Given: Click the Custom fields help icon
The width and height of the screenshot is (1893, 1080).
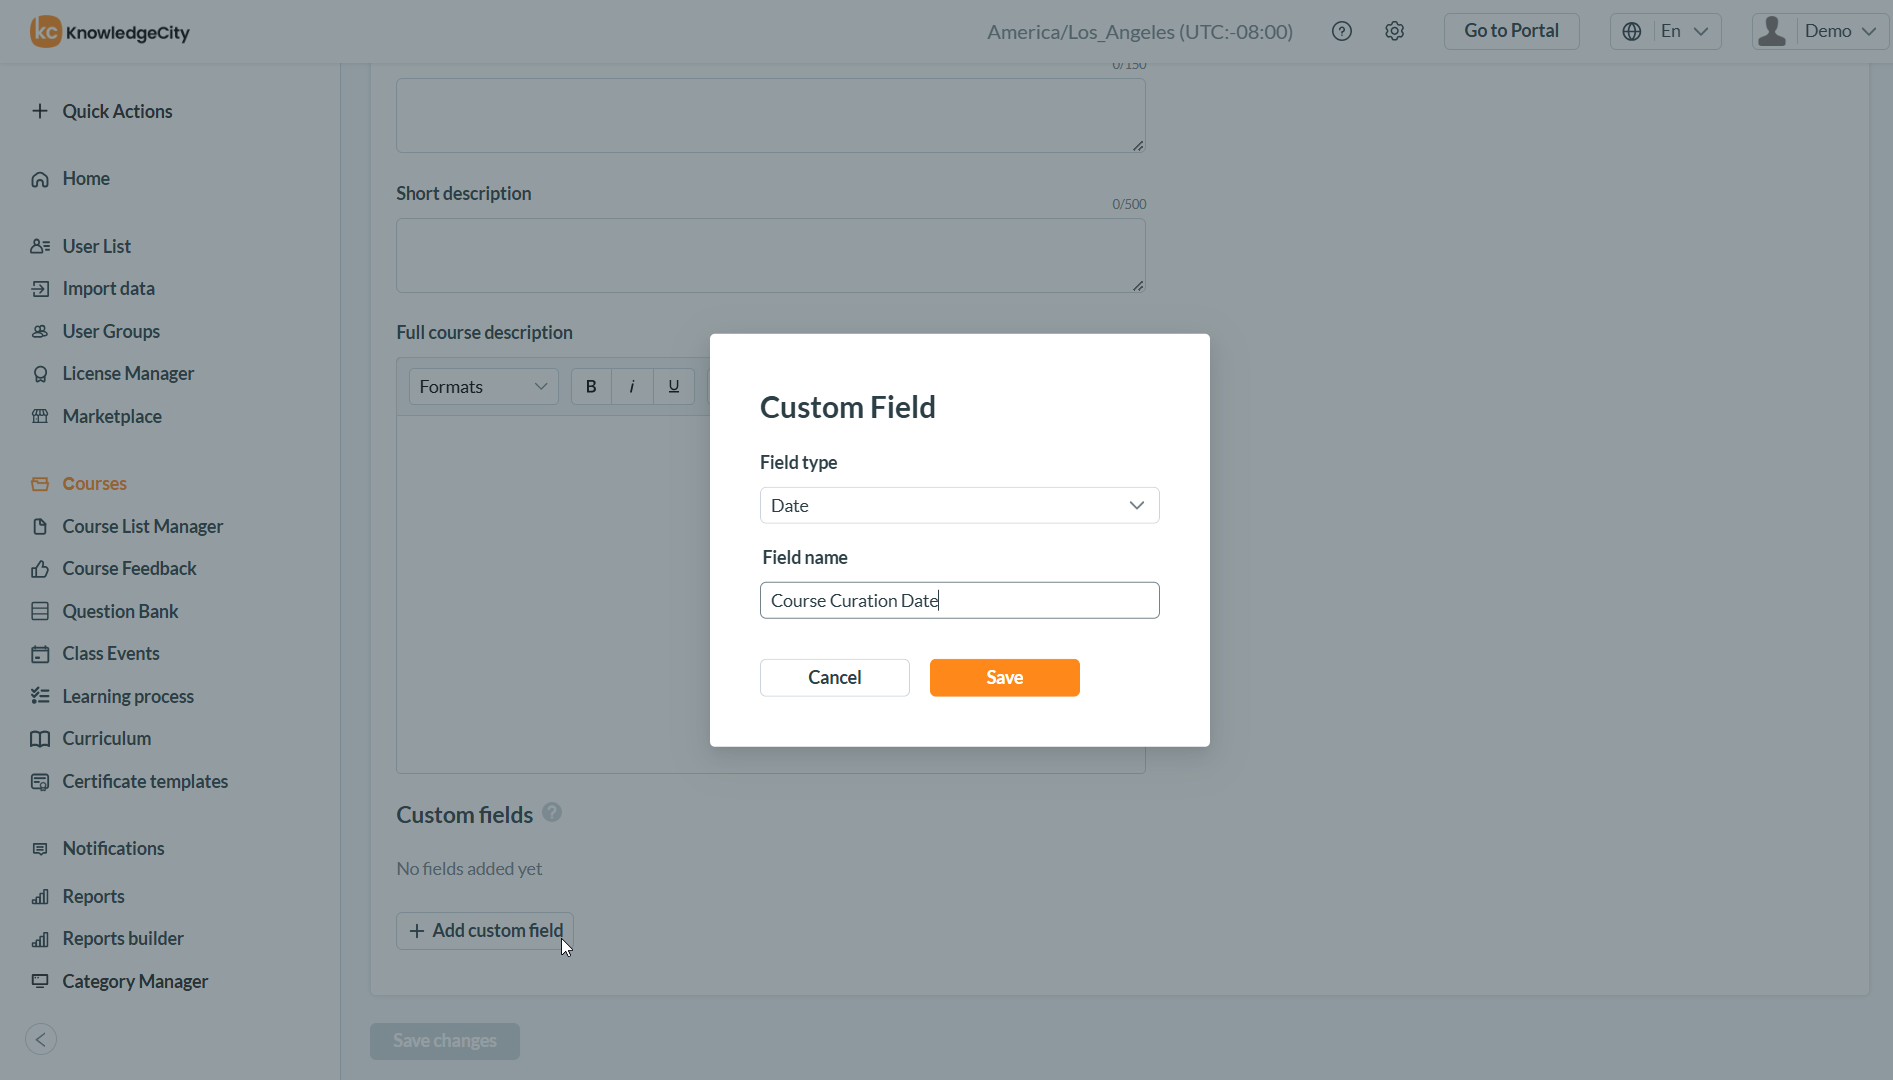Looking at the screenshot, I should coord(552,813).
